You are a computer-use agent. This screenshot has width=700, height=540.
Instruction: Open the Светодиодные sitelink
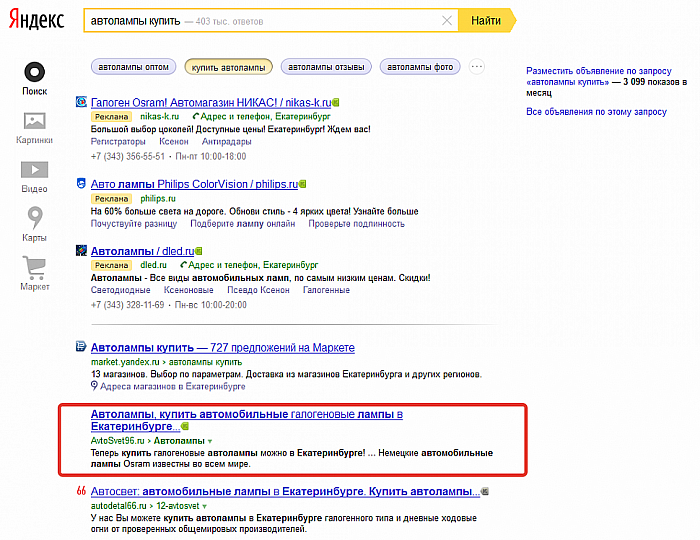click(120, 290)
